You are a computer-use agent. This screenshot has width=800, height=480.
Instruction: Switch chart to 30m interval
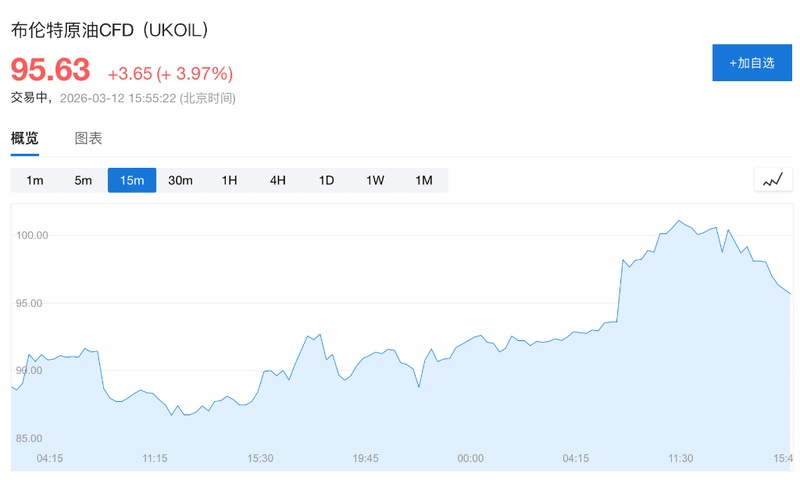coord(180,181)
